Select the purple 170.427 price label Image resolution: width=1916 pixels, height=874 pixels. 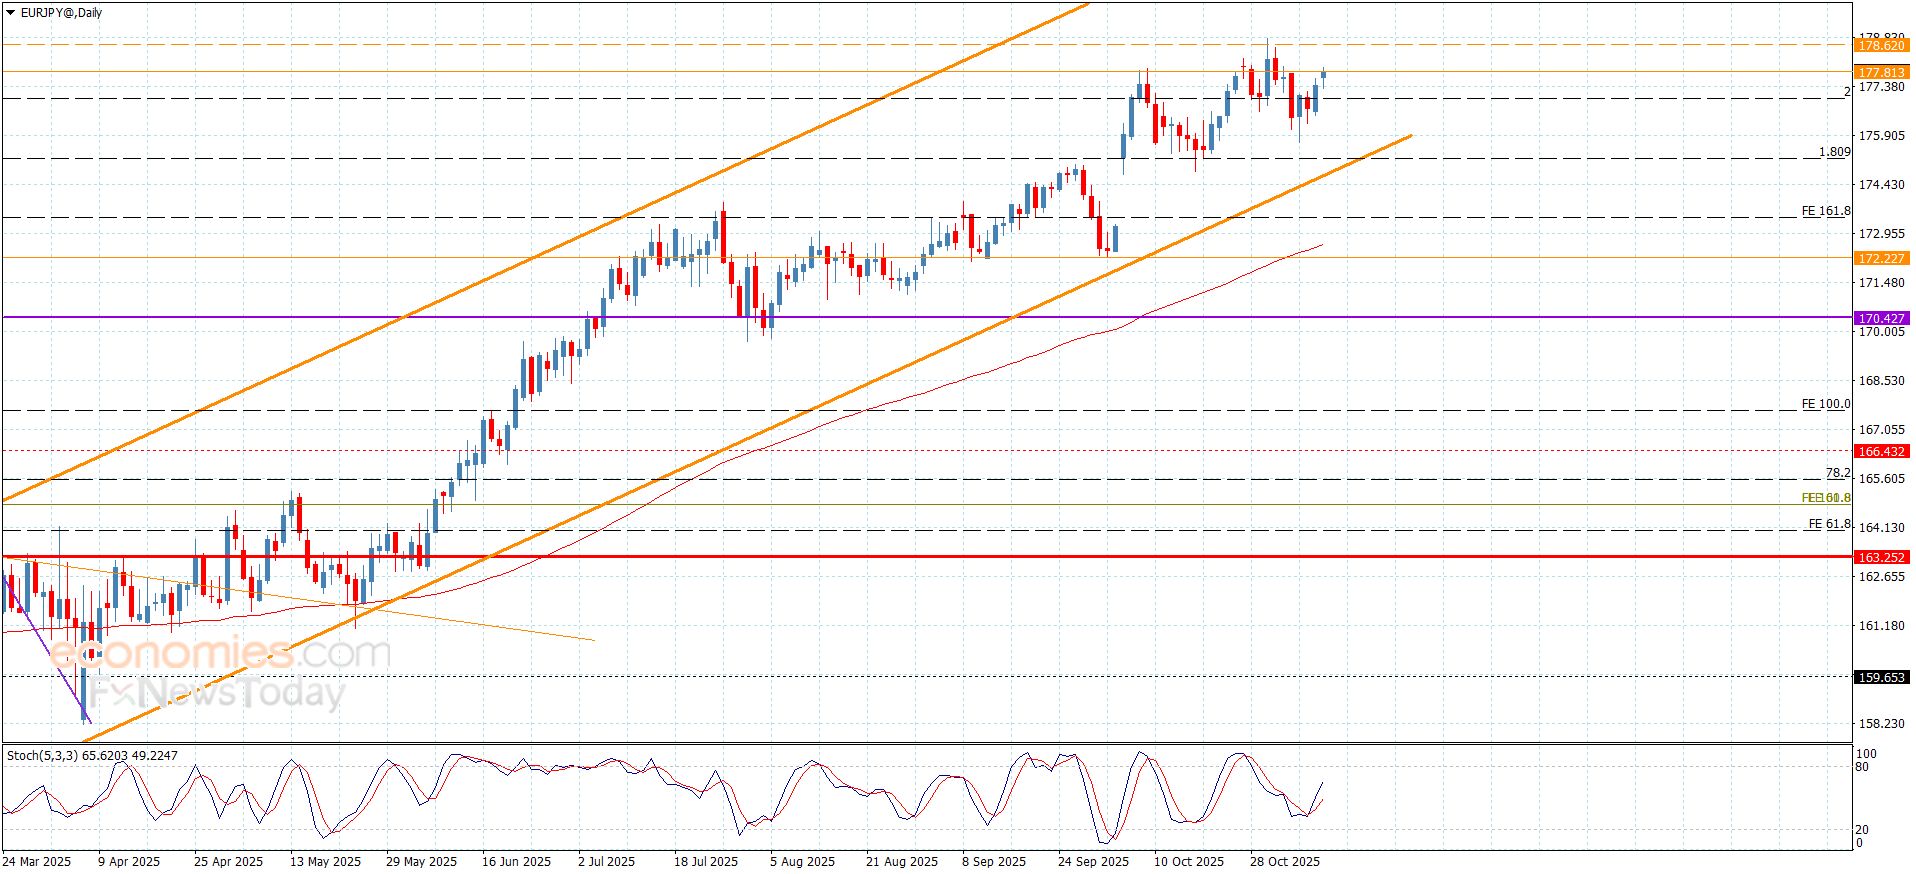(x=1881, y=318)
